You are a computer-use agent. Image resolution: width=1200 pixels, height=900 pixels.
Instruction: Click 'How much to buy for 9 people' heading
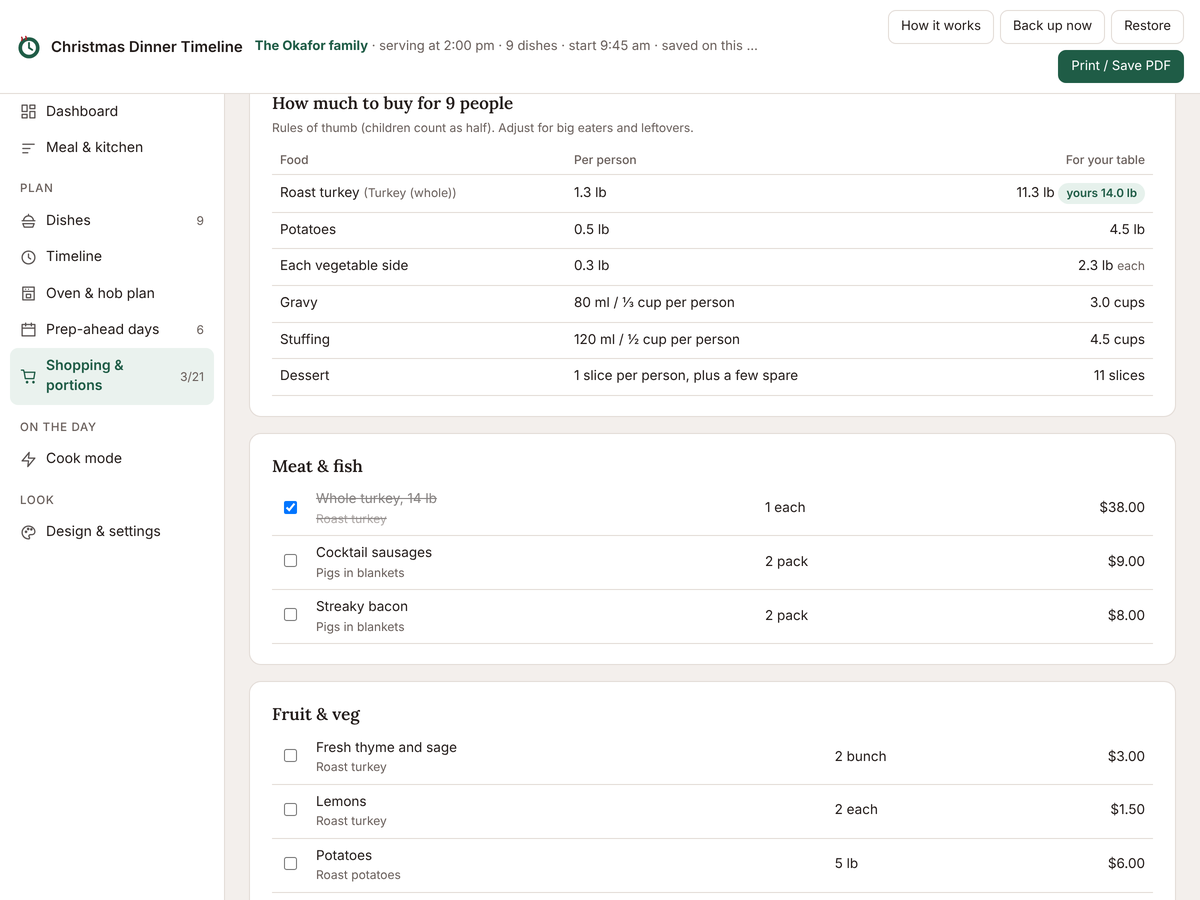click(392, 104)
